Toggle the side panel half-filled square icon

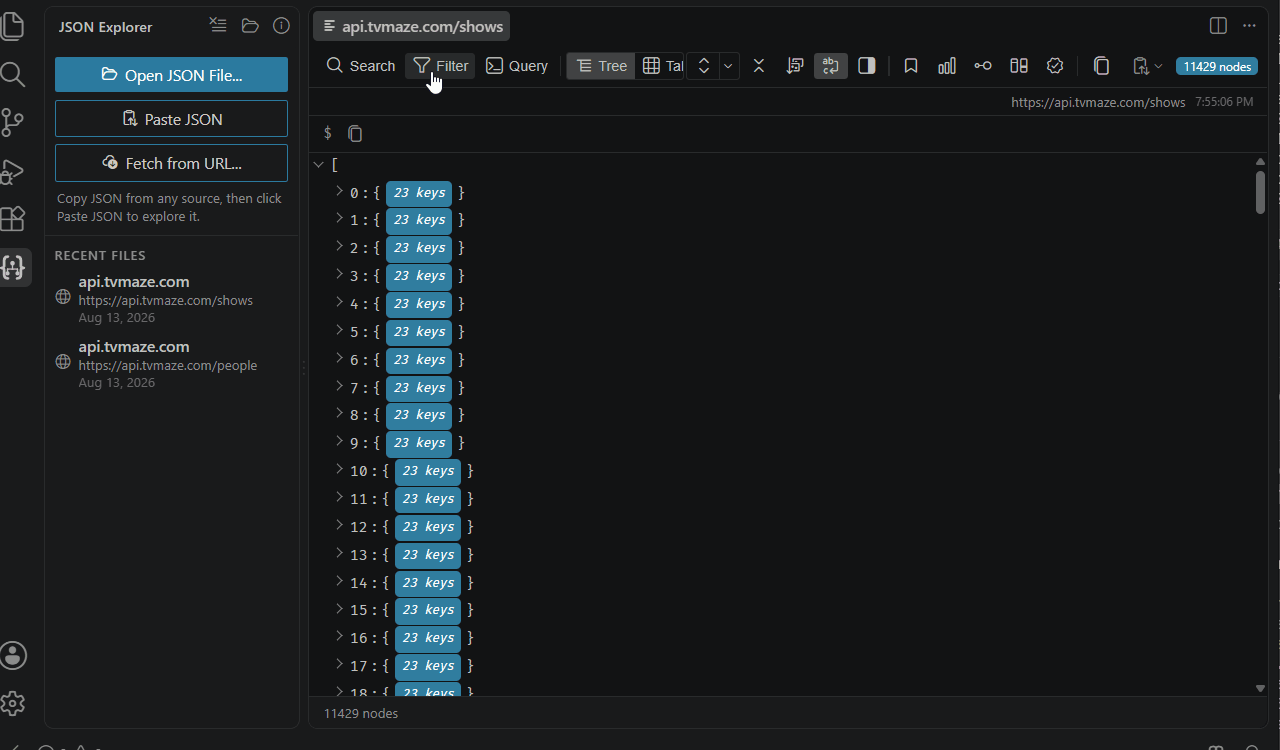click(x=867, y=66)
